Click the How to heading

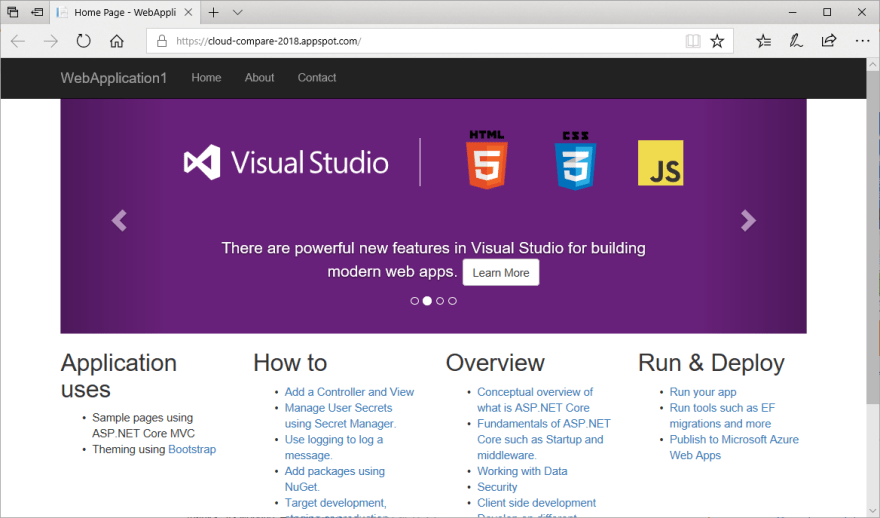click(x=290, y=363)
